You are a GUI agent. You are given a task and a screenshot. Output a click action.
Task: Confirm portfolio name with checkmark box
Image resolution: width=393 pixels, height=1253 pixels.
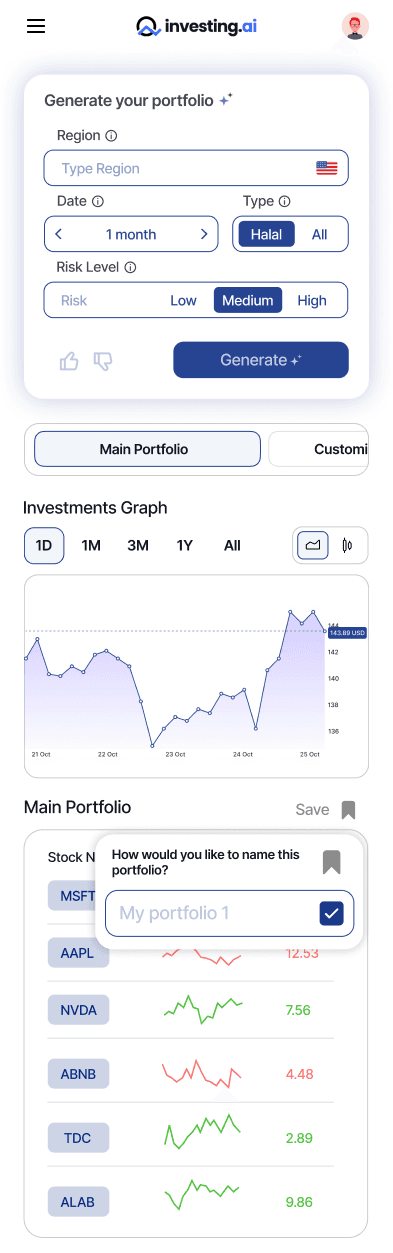(332, 913)
